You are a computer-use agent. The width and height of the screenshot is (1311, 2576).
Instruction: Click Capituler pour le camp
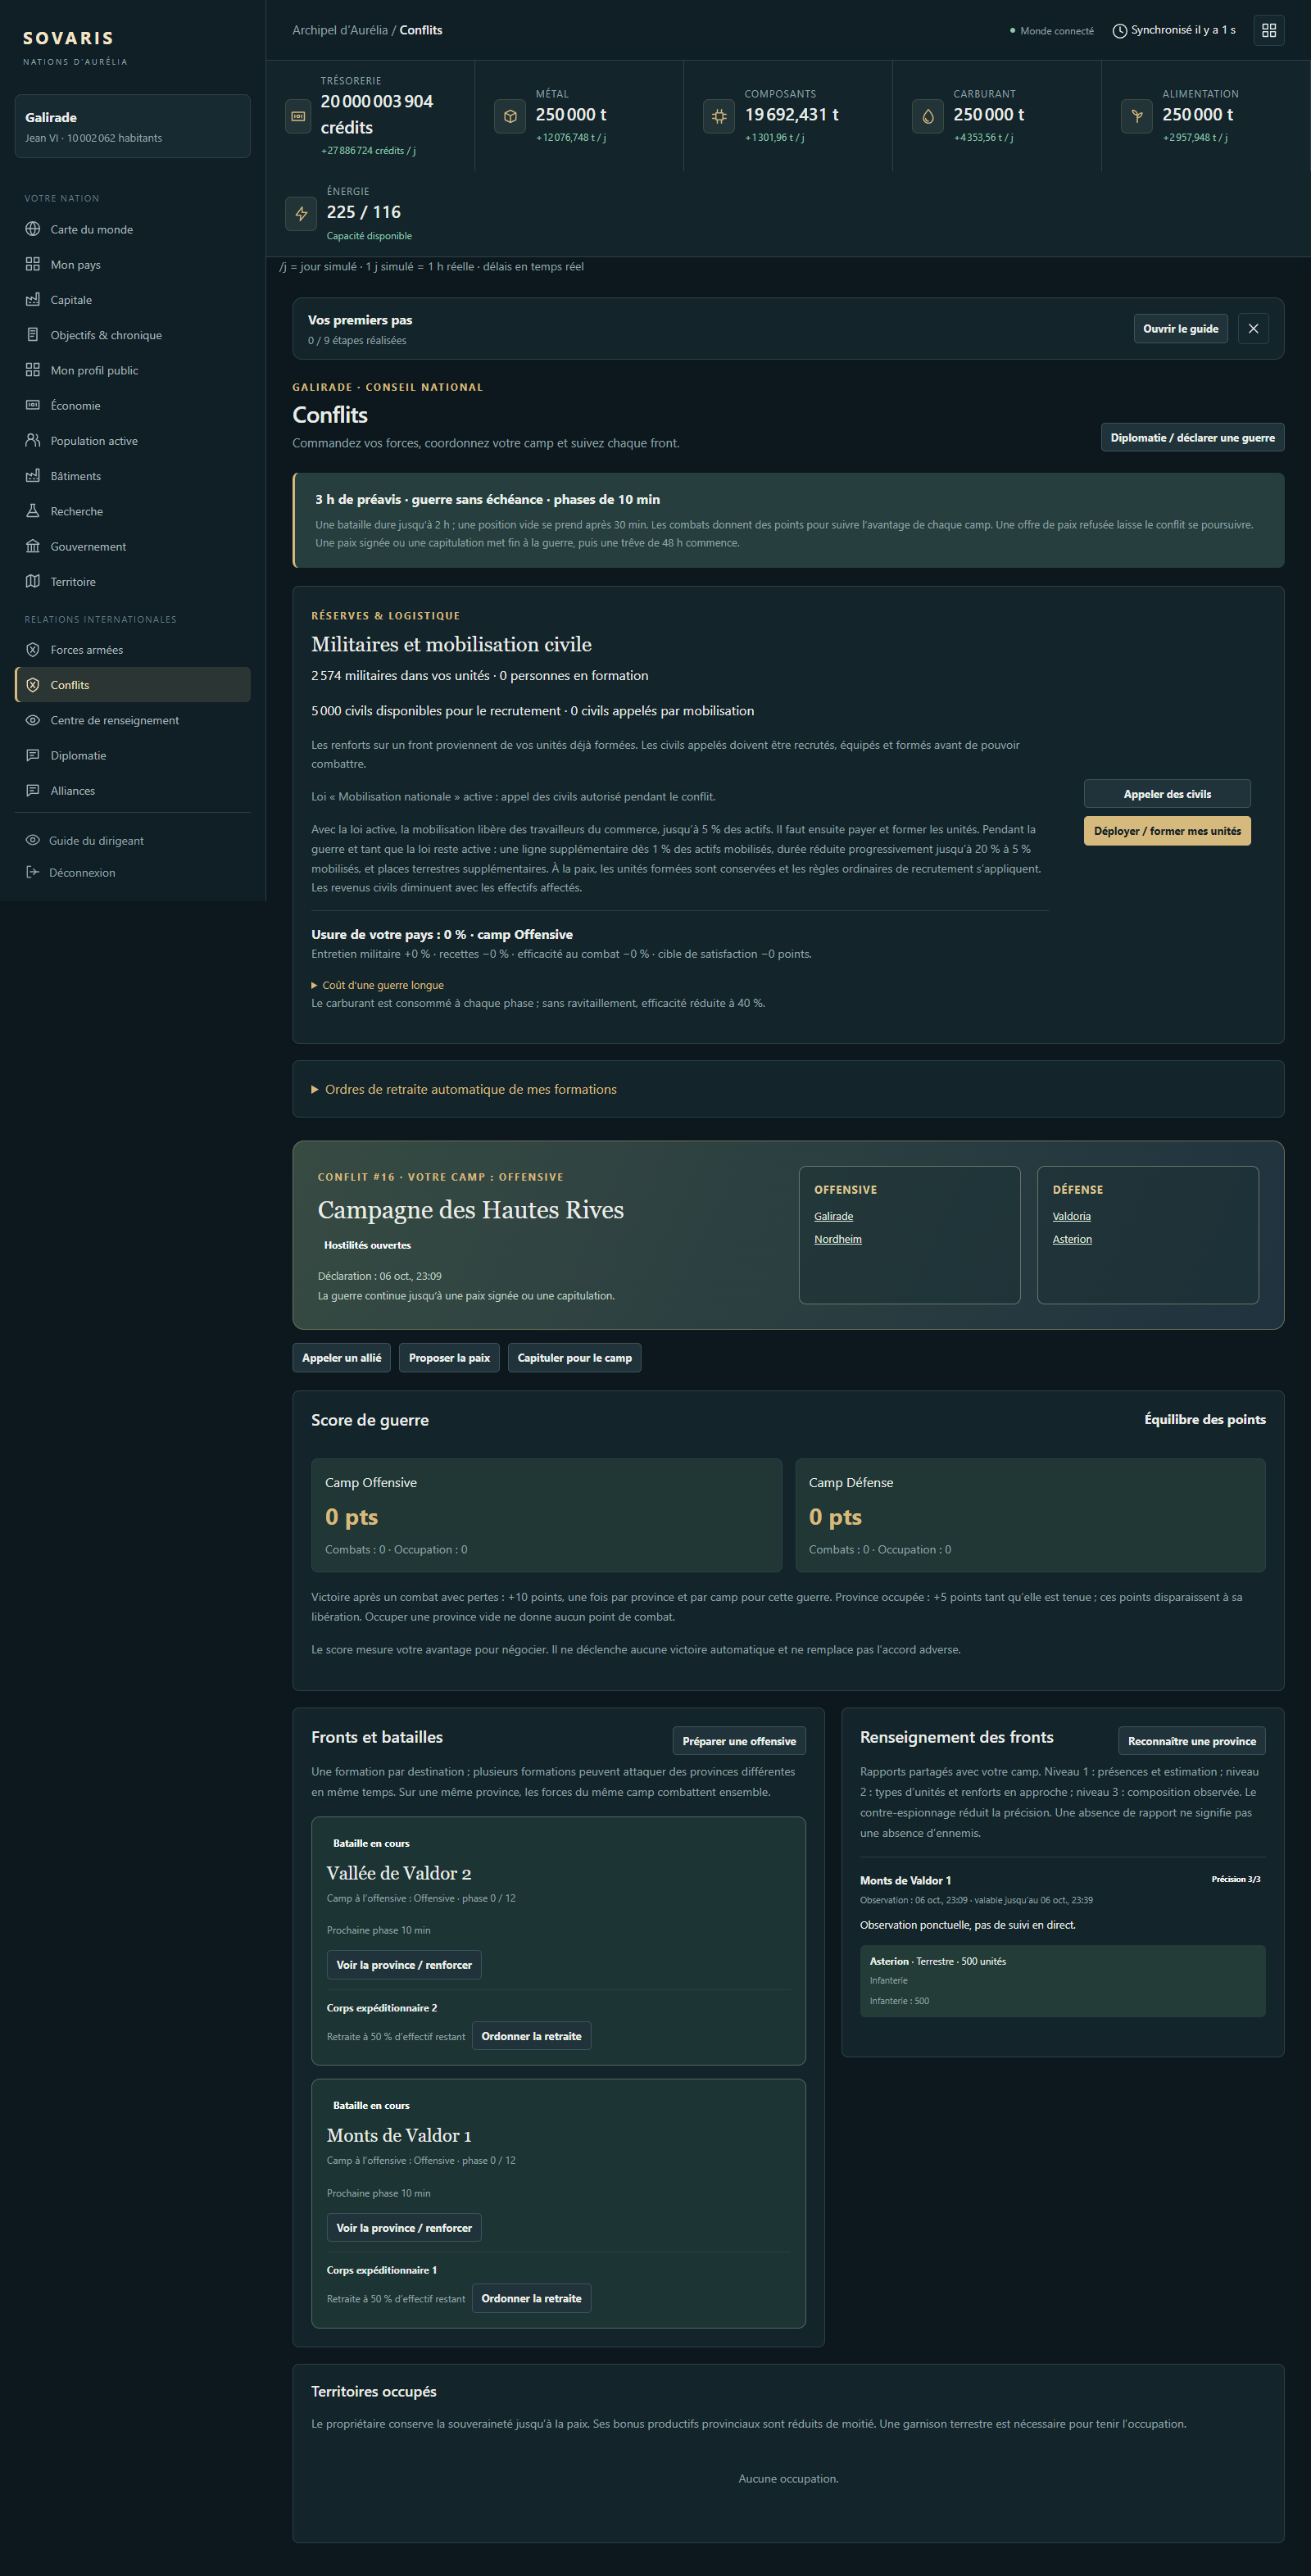tap(574, 1358)
